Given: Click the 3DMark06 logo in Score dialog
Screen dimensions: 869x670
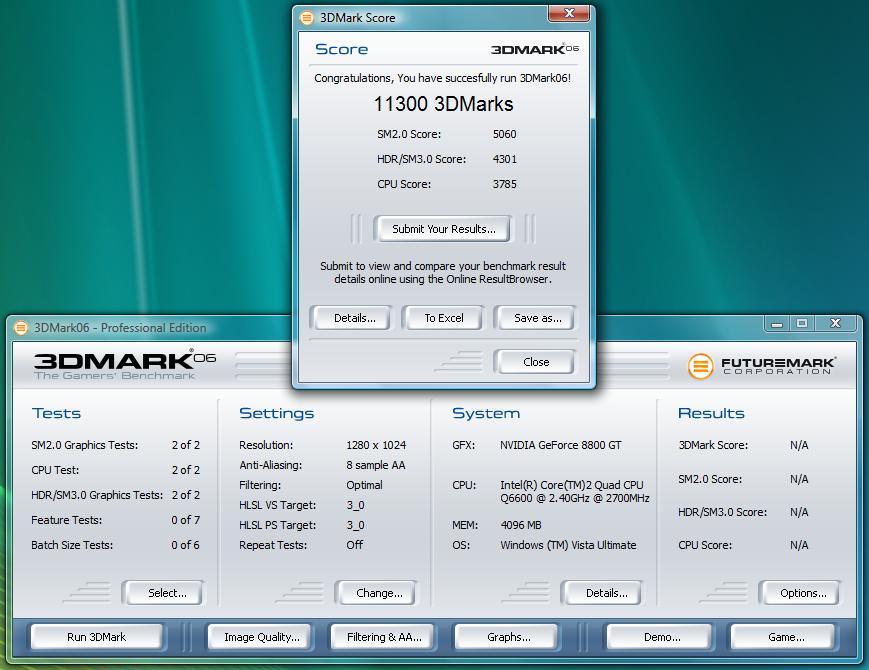Looking at the screenshot, I should (x=535, y=49).
